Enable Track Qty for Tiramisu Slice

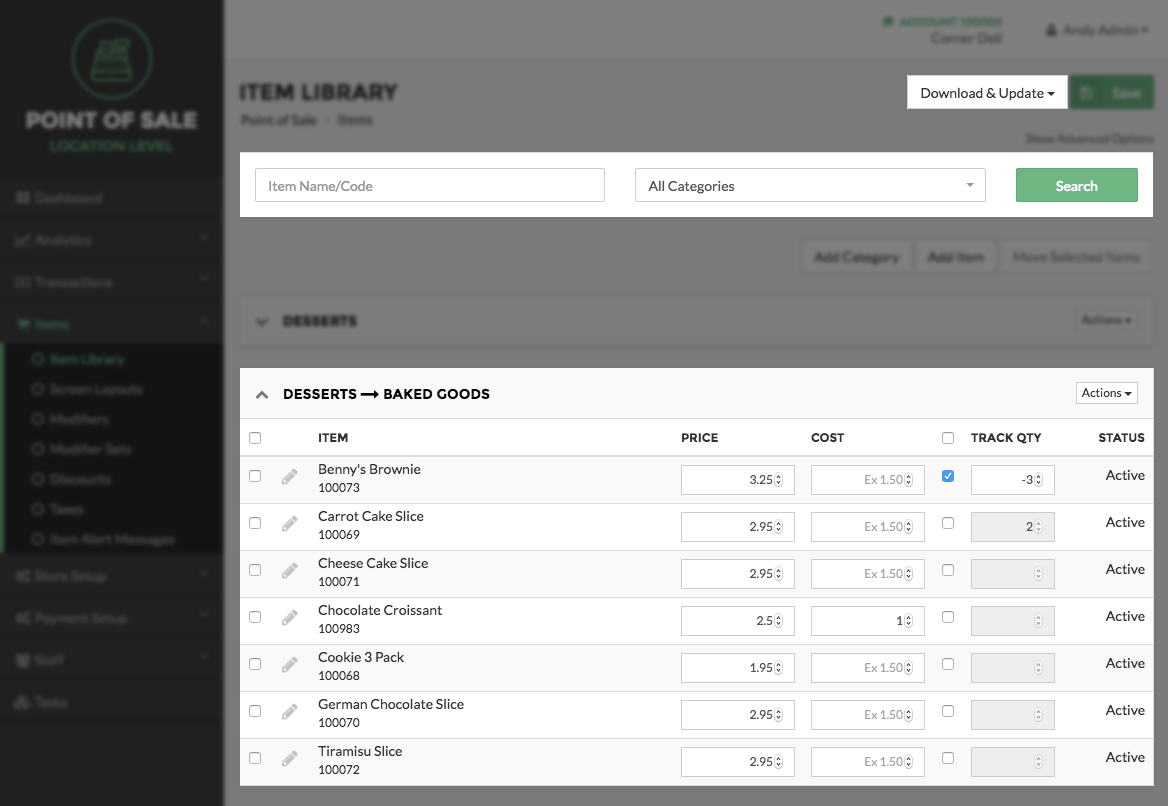tap(948, 758)
